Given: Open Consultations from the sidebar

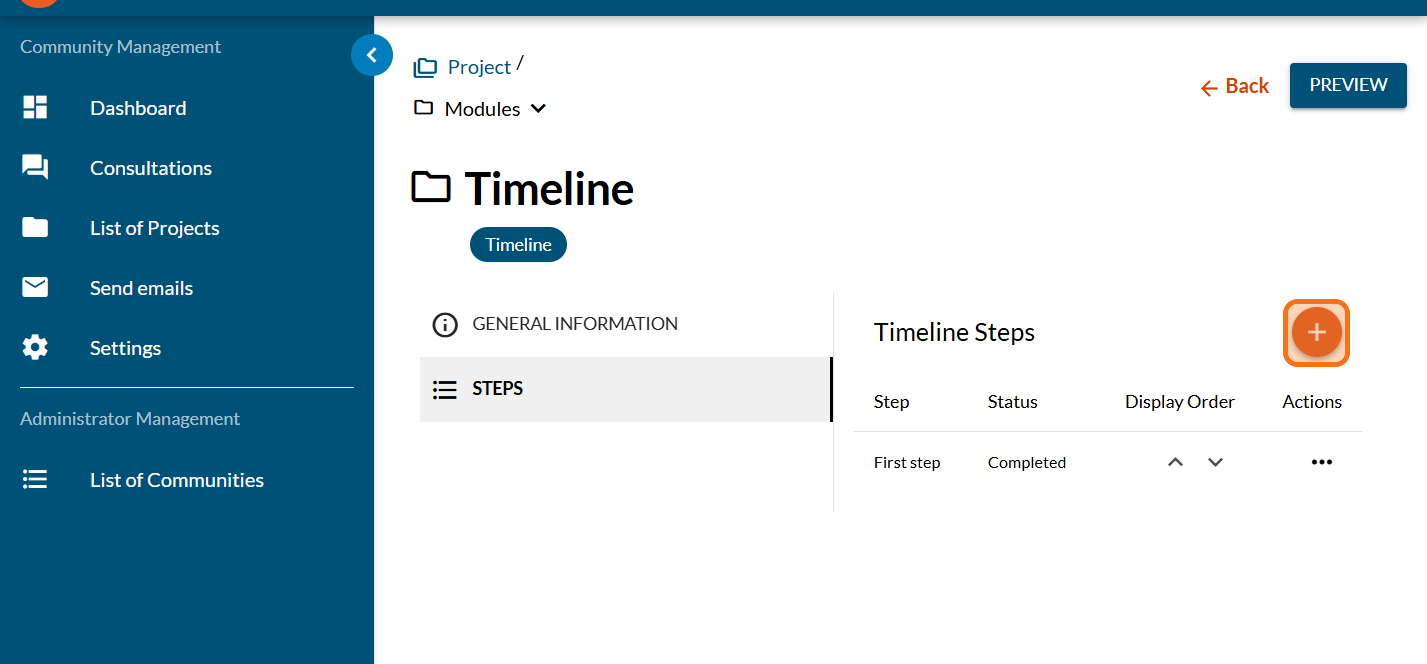Looking at the screenshot, I should 151,168.
